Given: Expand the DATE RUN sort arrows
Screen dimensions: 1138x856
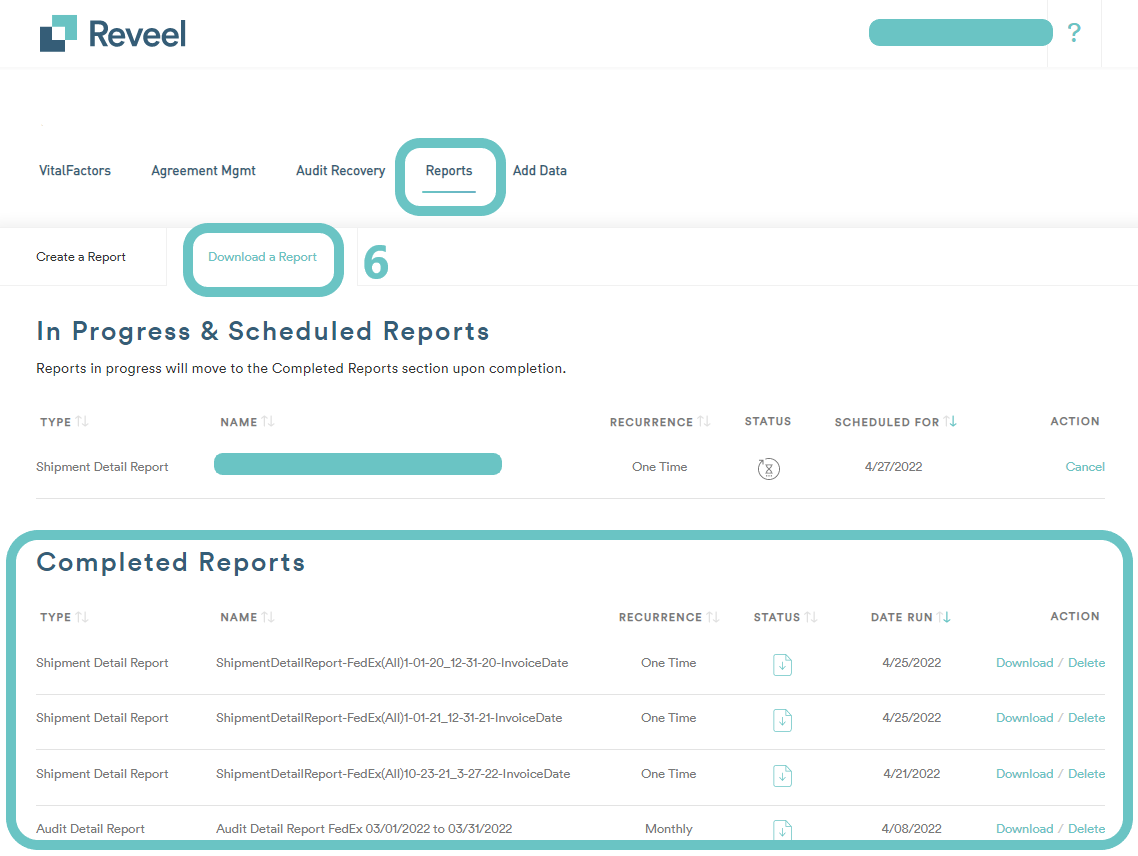Looking at the screenshot, I should [x=943, y=617].
